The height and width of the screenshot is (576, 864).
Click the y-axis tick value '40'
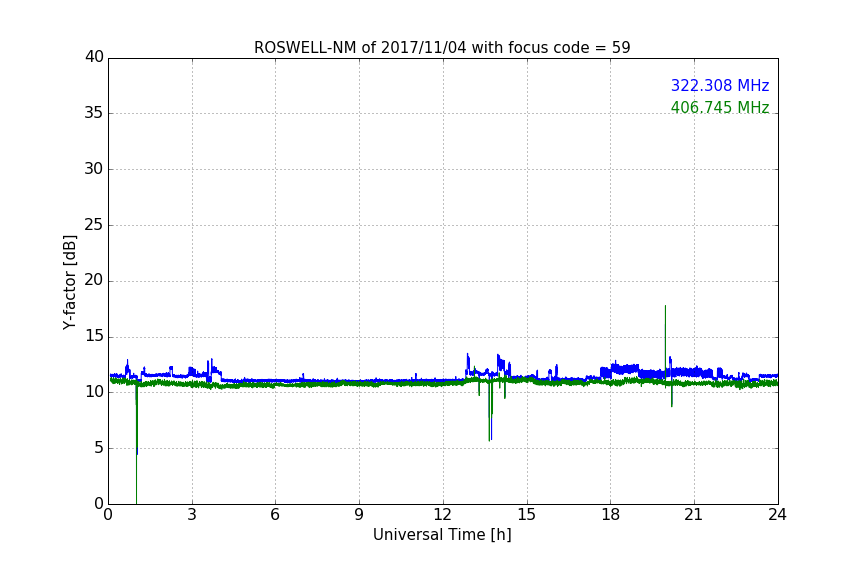94,57
